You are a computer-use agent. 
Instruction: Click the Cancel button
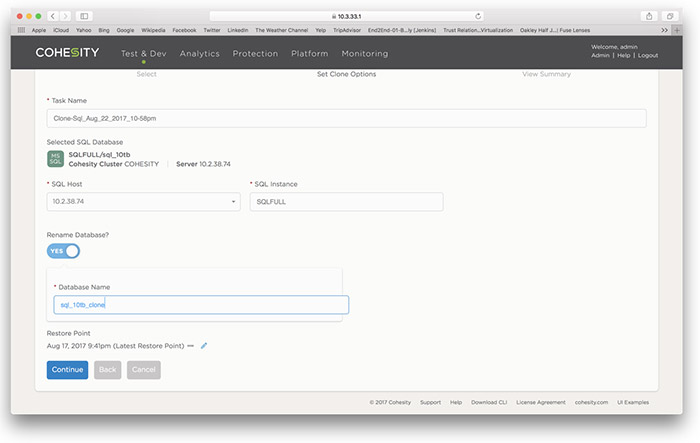(143, 370)
